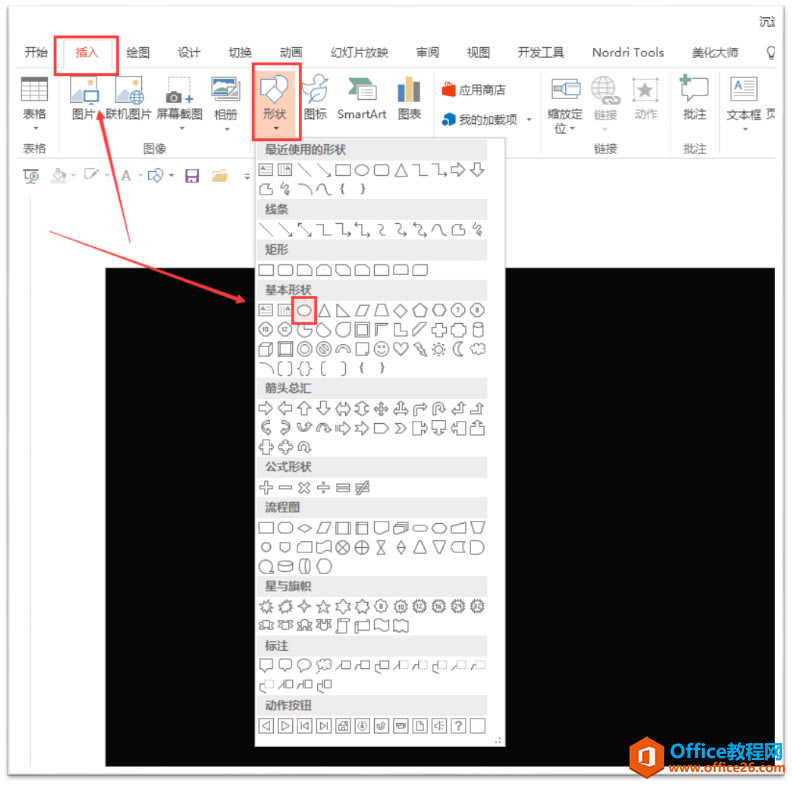Switch to the 美化大师 tab
Image resolution: width=792 pixels, height=785 pixels.
pos(715,52)
